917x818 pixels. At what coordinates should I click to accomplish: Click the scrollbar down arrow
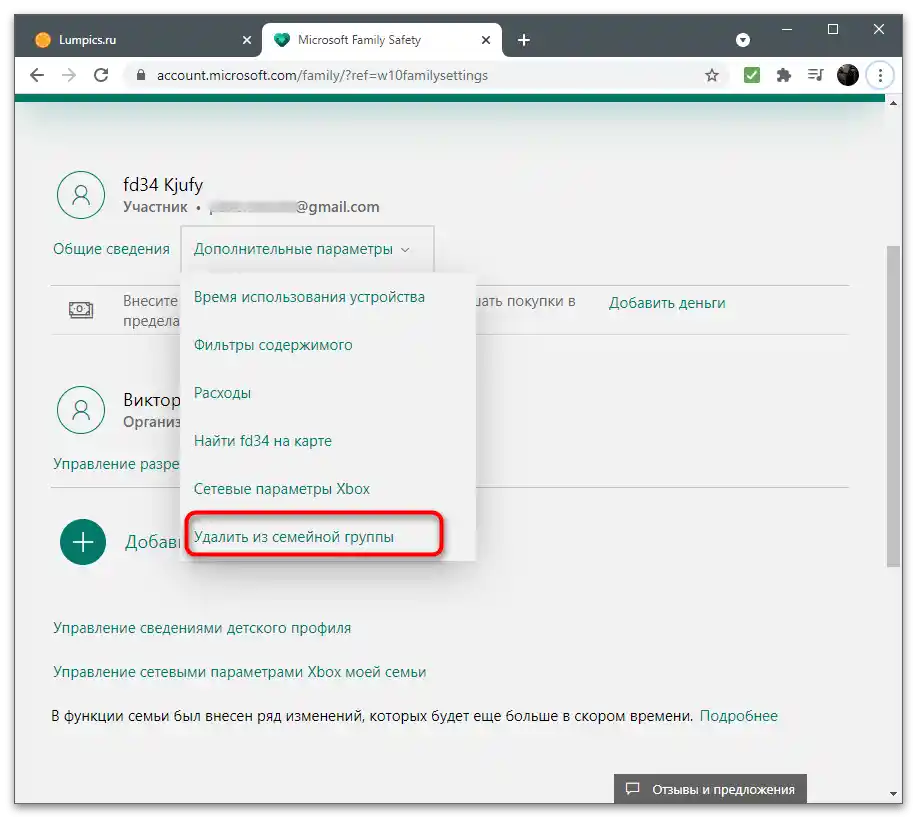tap(893, 794)
